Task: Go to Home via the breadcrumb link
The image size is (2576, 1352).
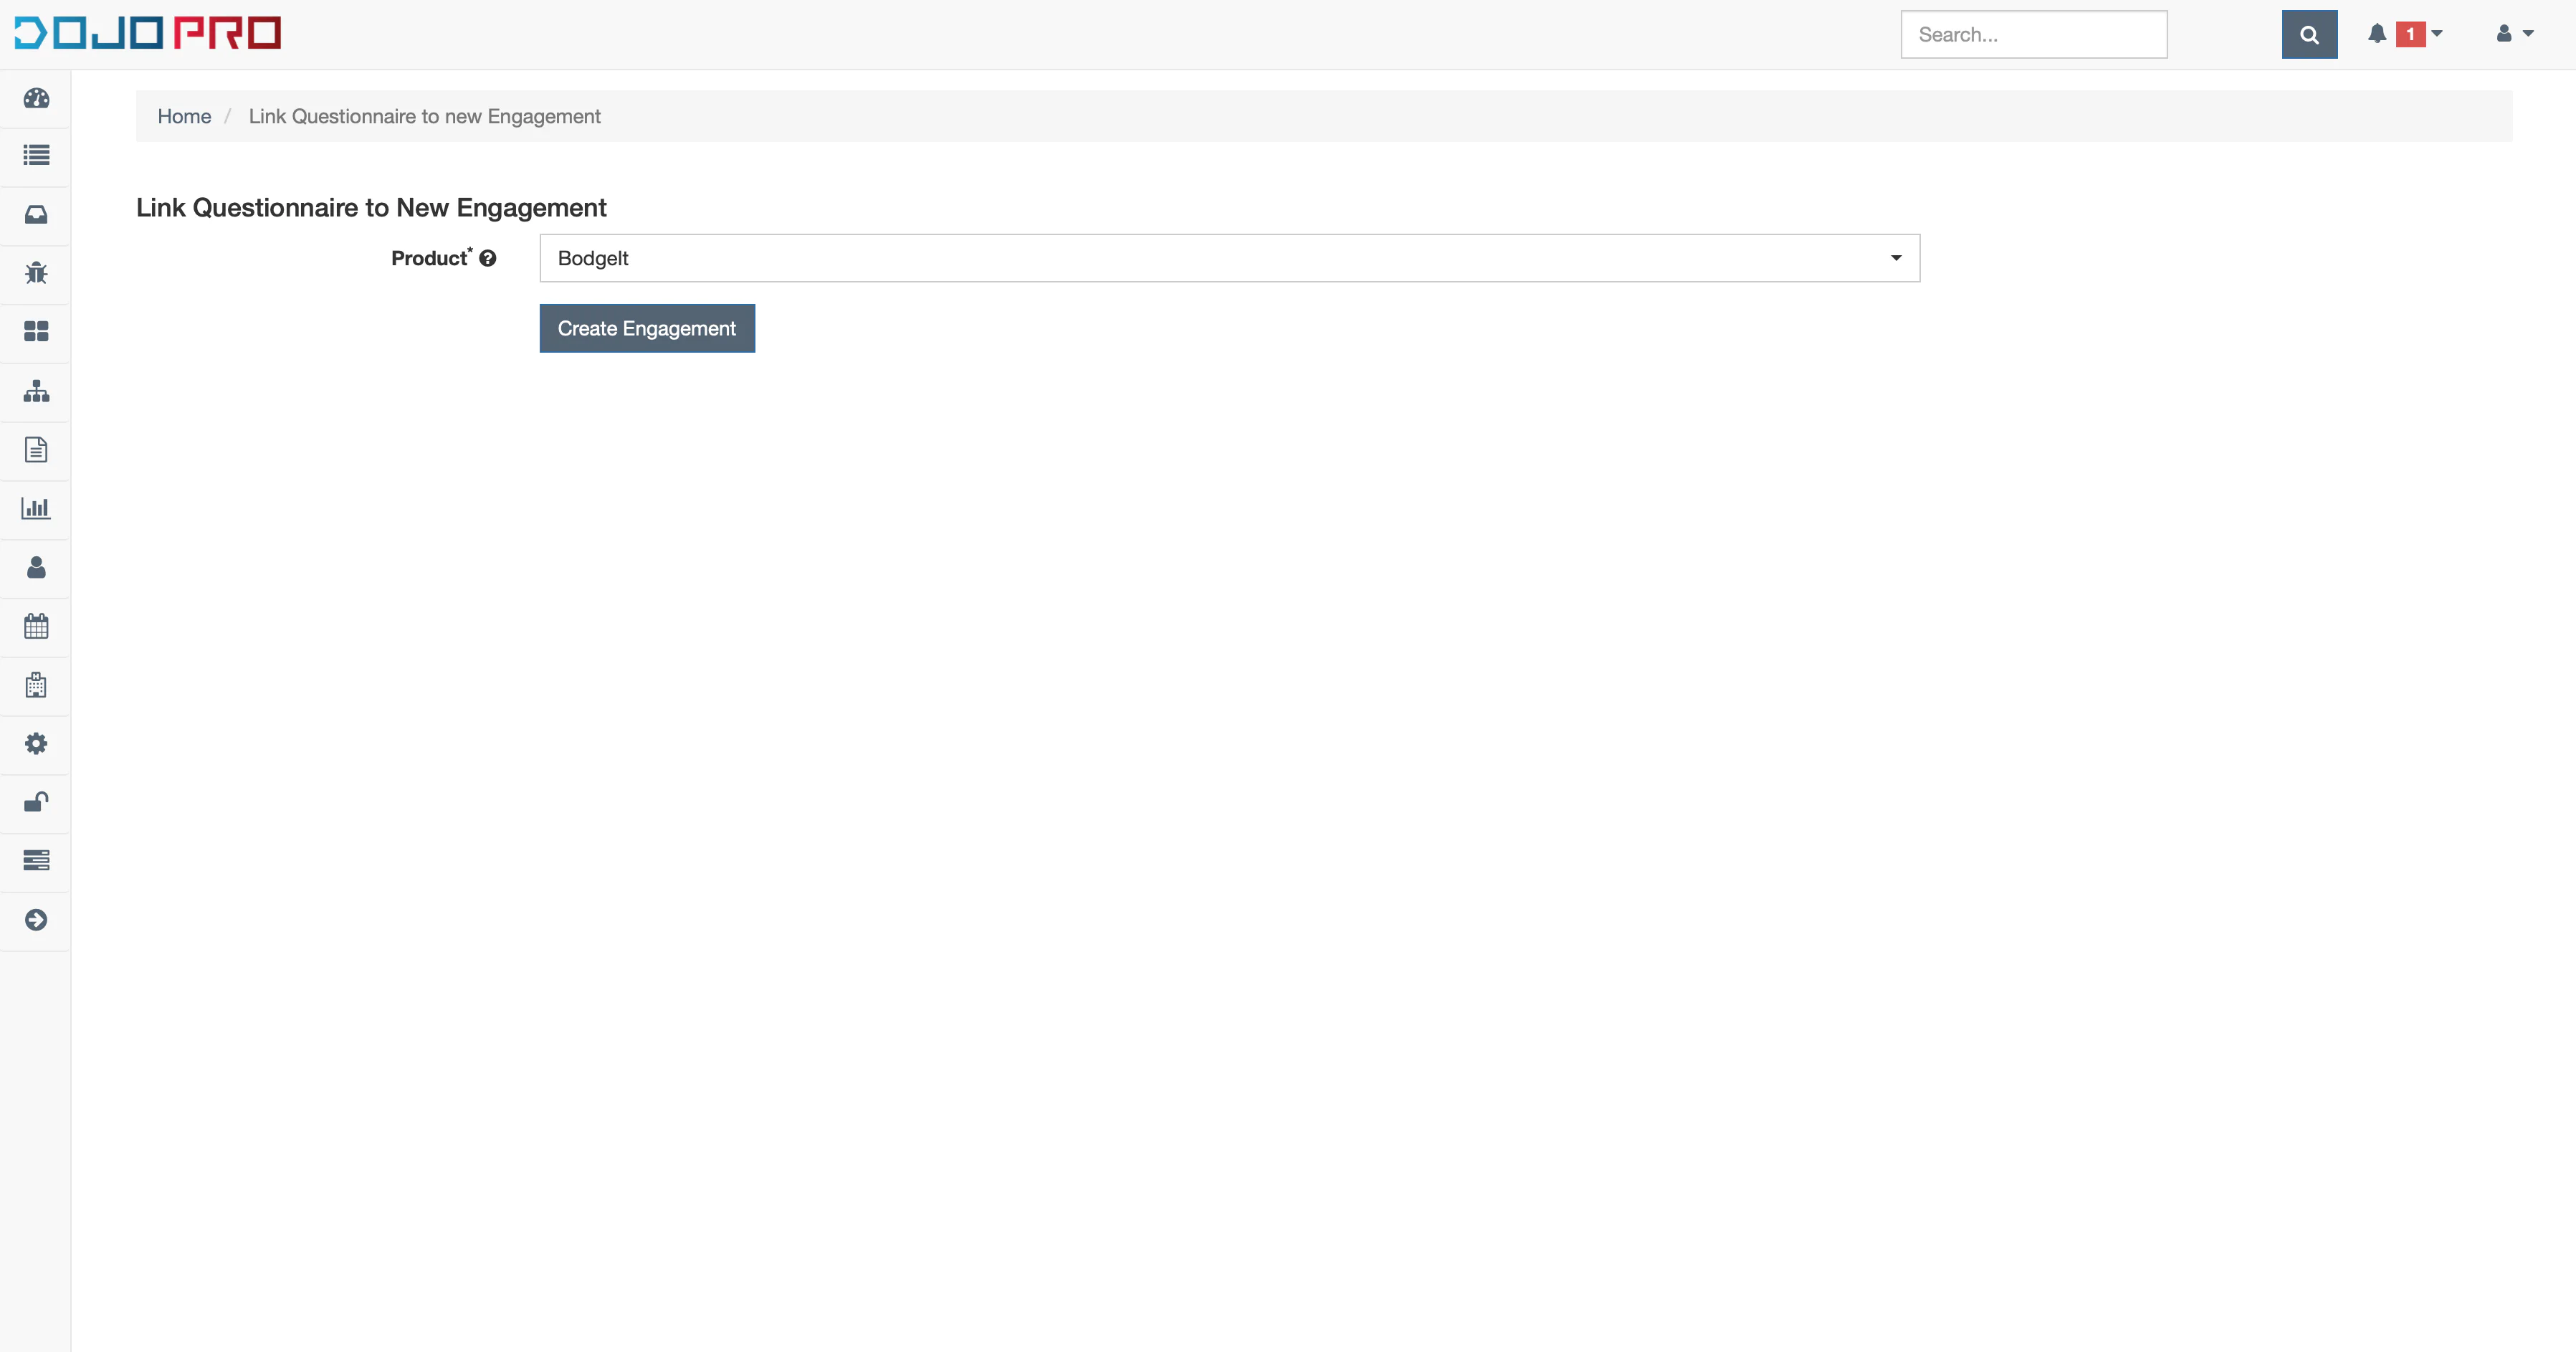Action: [184, 116]
